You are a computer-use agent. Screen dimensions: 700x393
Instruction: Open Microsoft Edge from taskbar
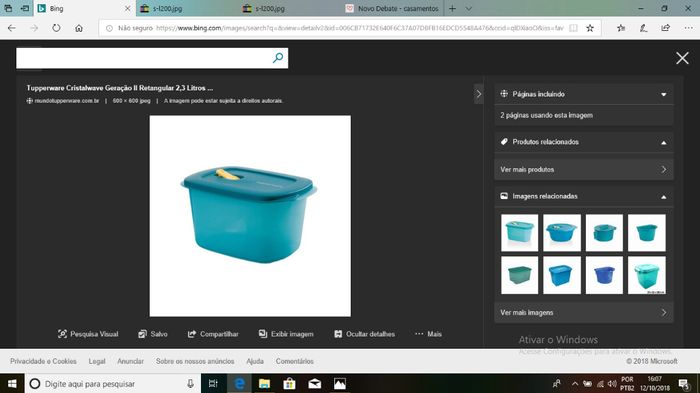(x=239, y=384)
